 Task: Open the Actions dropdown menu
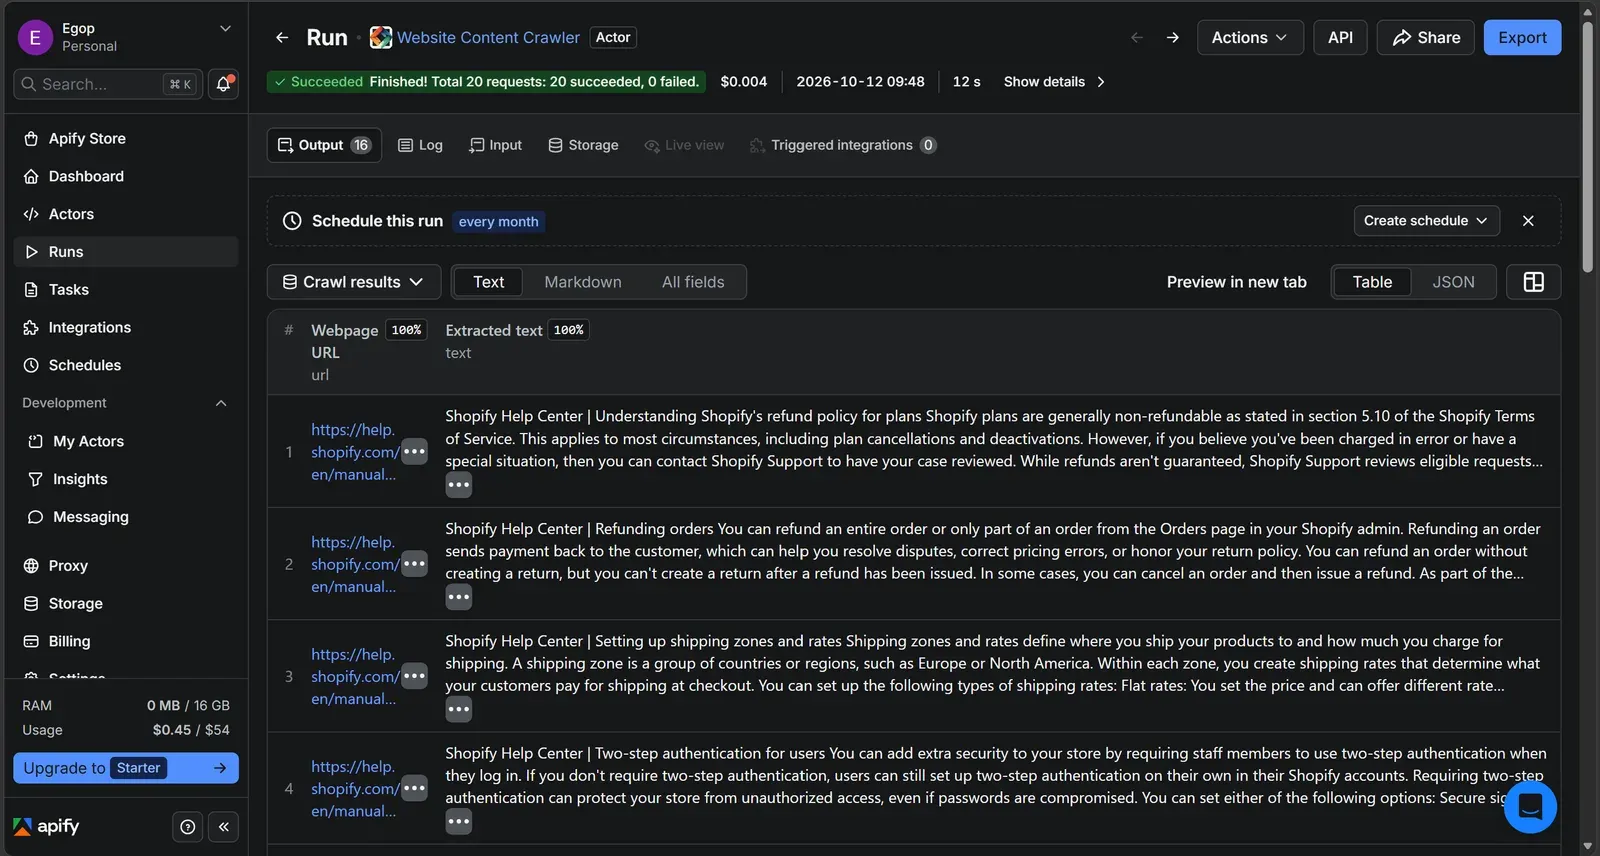(x=1250, y=38)
